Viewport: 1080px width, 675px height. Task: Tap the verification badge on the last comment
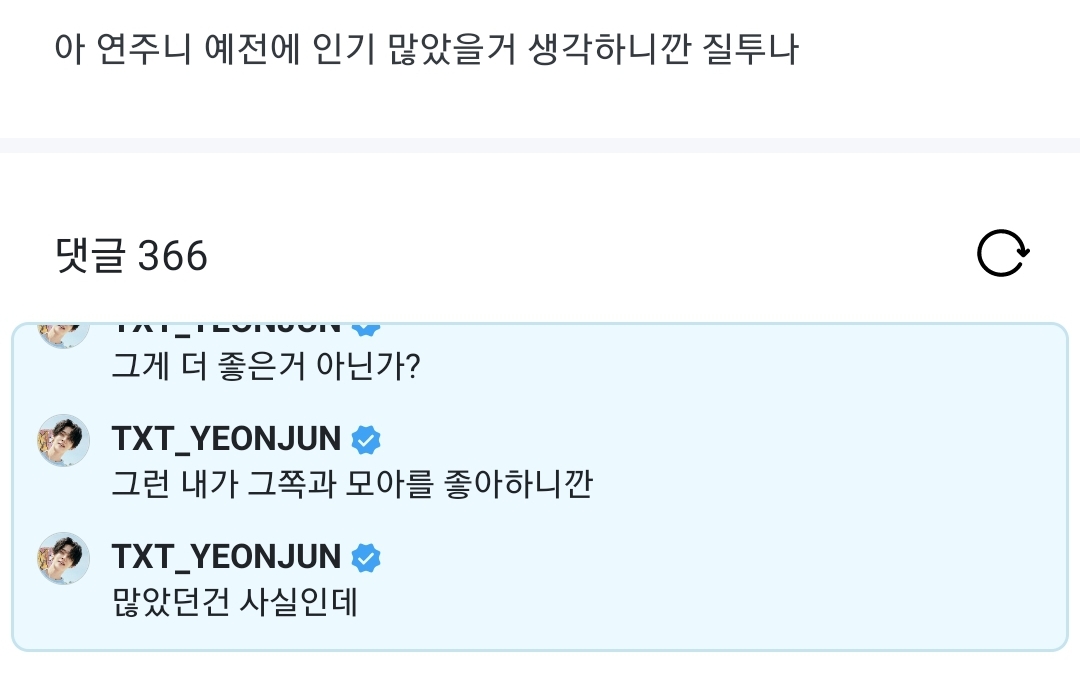pos(367,557)
